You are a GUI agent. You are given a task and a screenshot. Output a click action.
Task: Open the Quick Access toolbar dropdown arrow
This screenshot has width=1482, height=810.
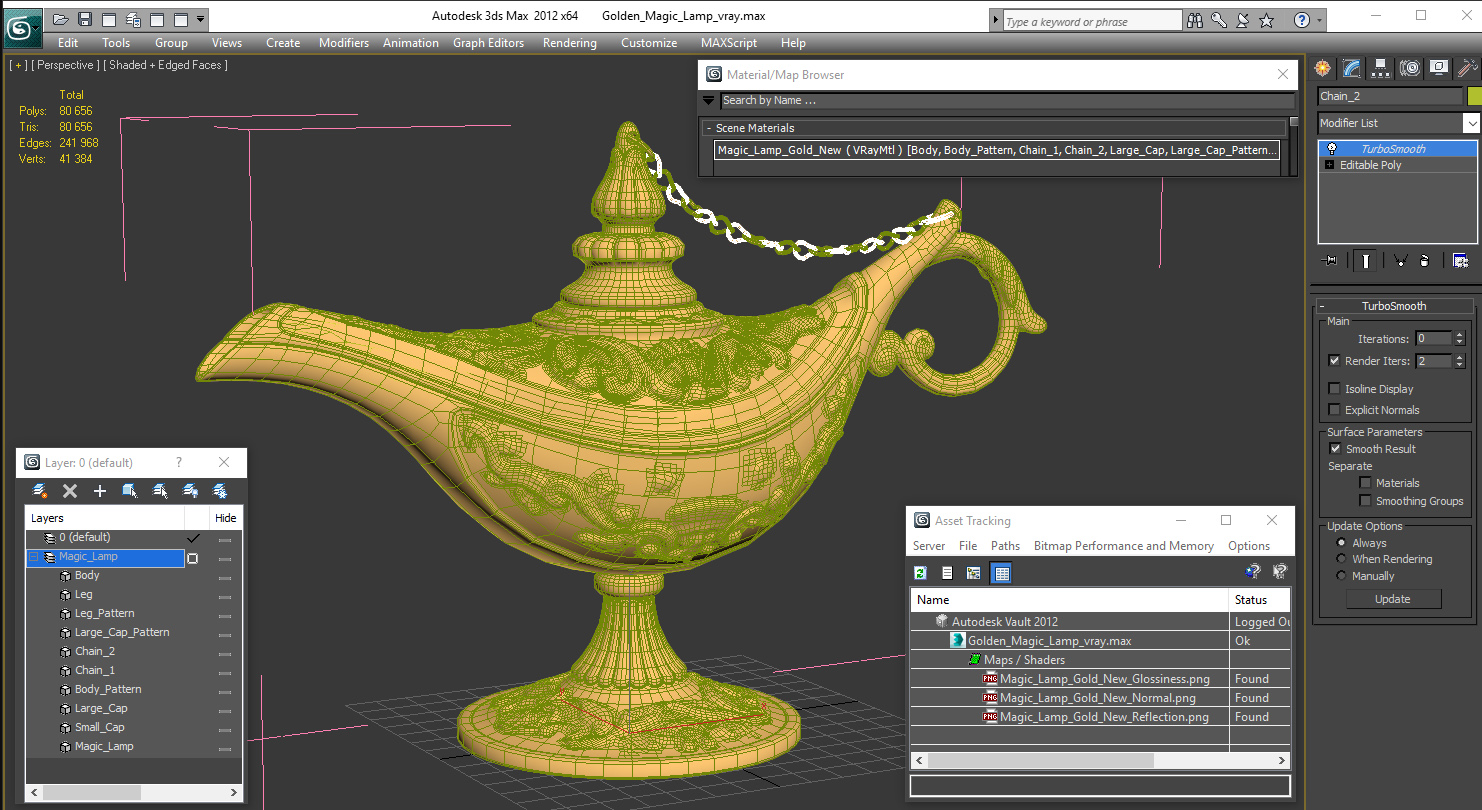click(x=202, y=19)
